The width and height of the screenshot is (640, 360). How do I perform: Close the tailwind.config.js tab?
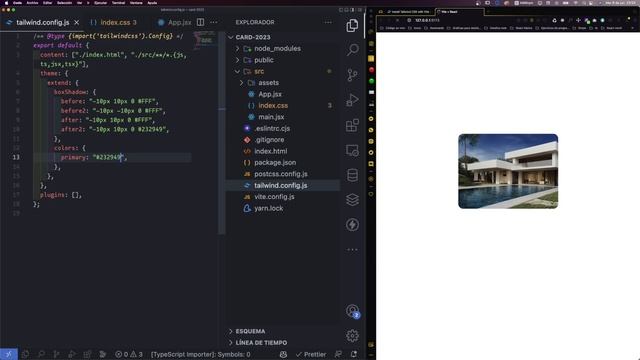click(77, 22)
